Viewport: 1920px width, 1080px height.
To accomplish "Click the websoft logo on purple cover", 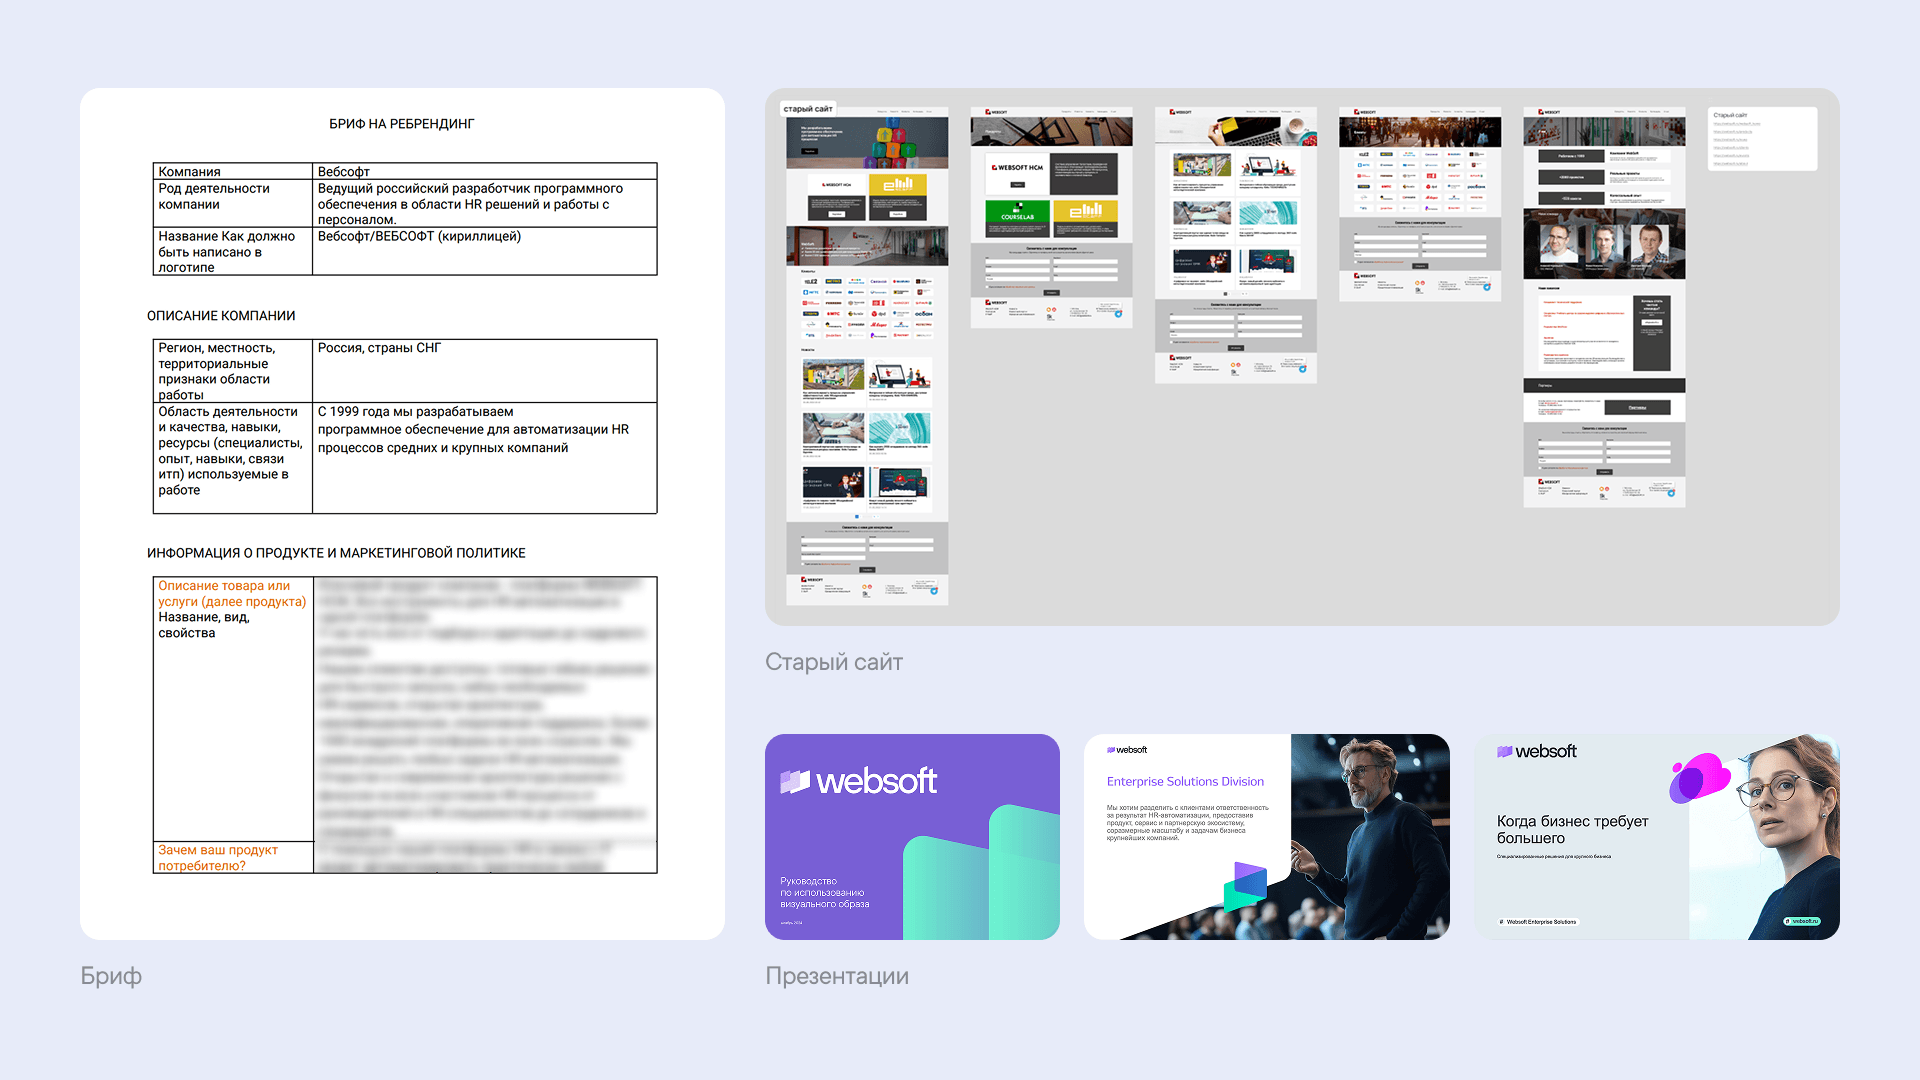I will click(x=858, y=781).
